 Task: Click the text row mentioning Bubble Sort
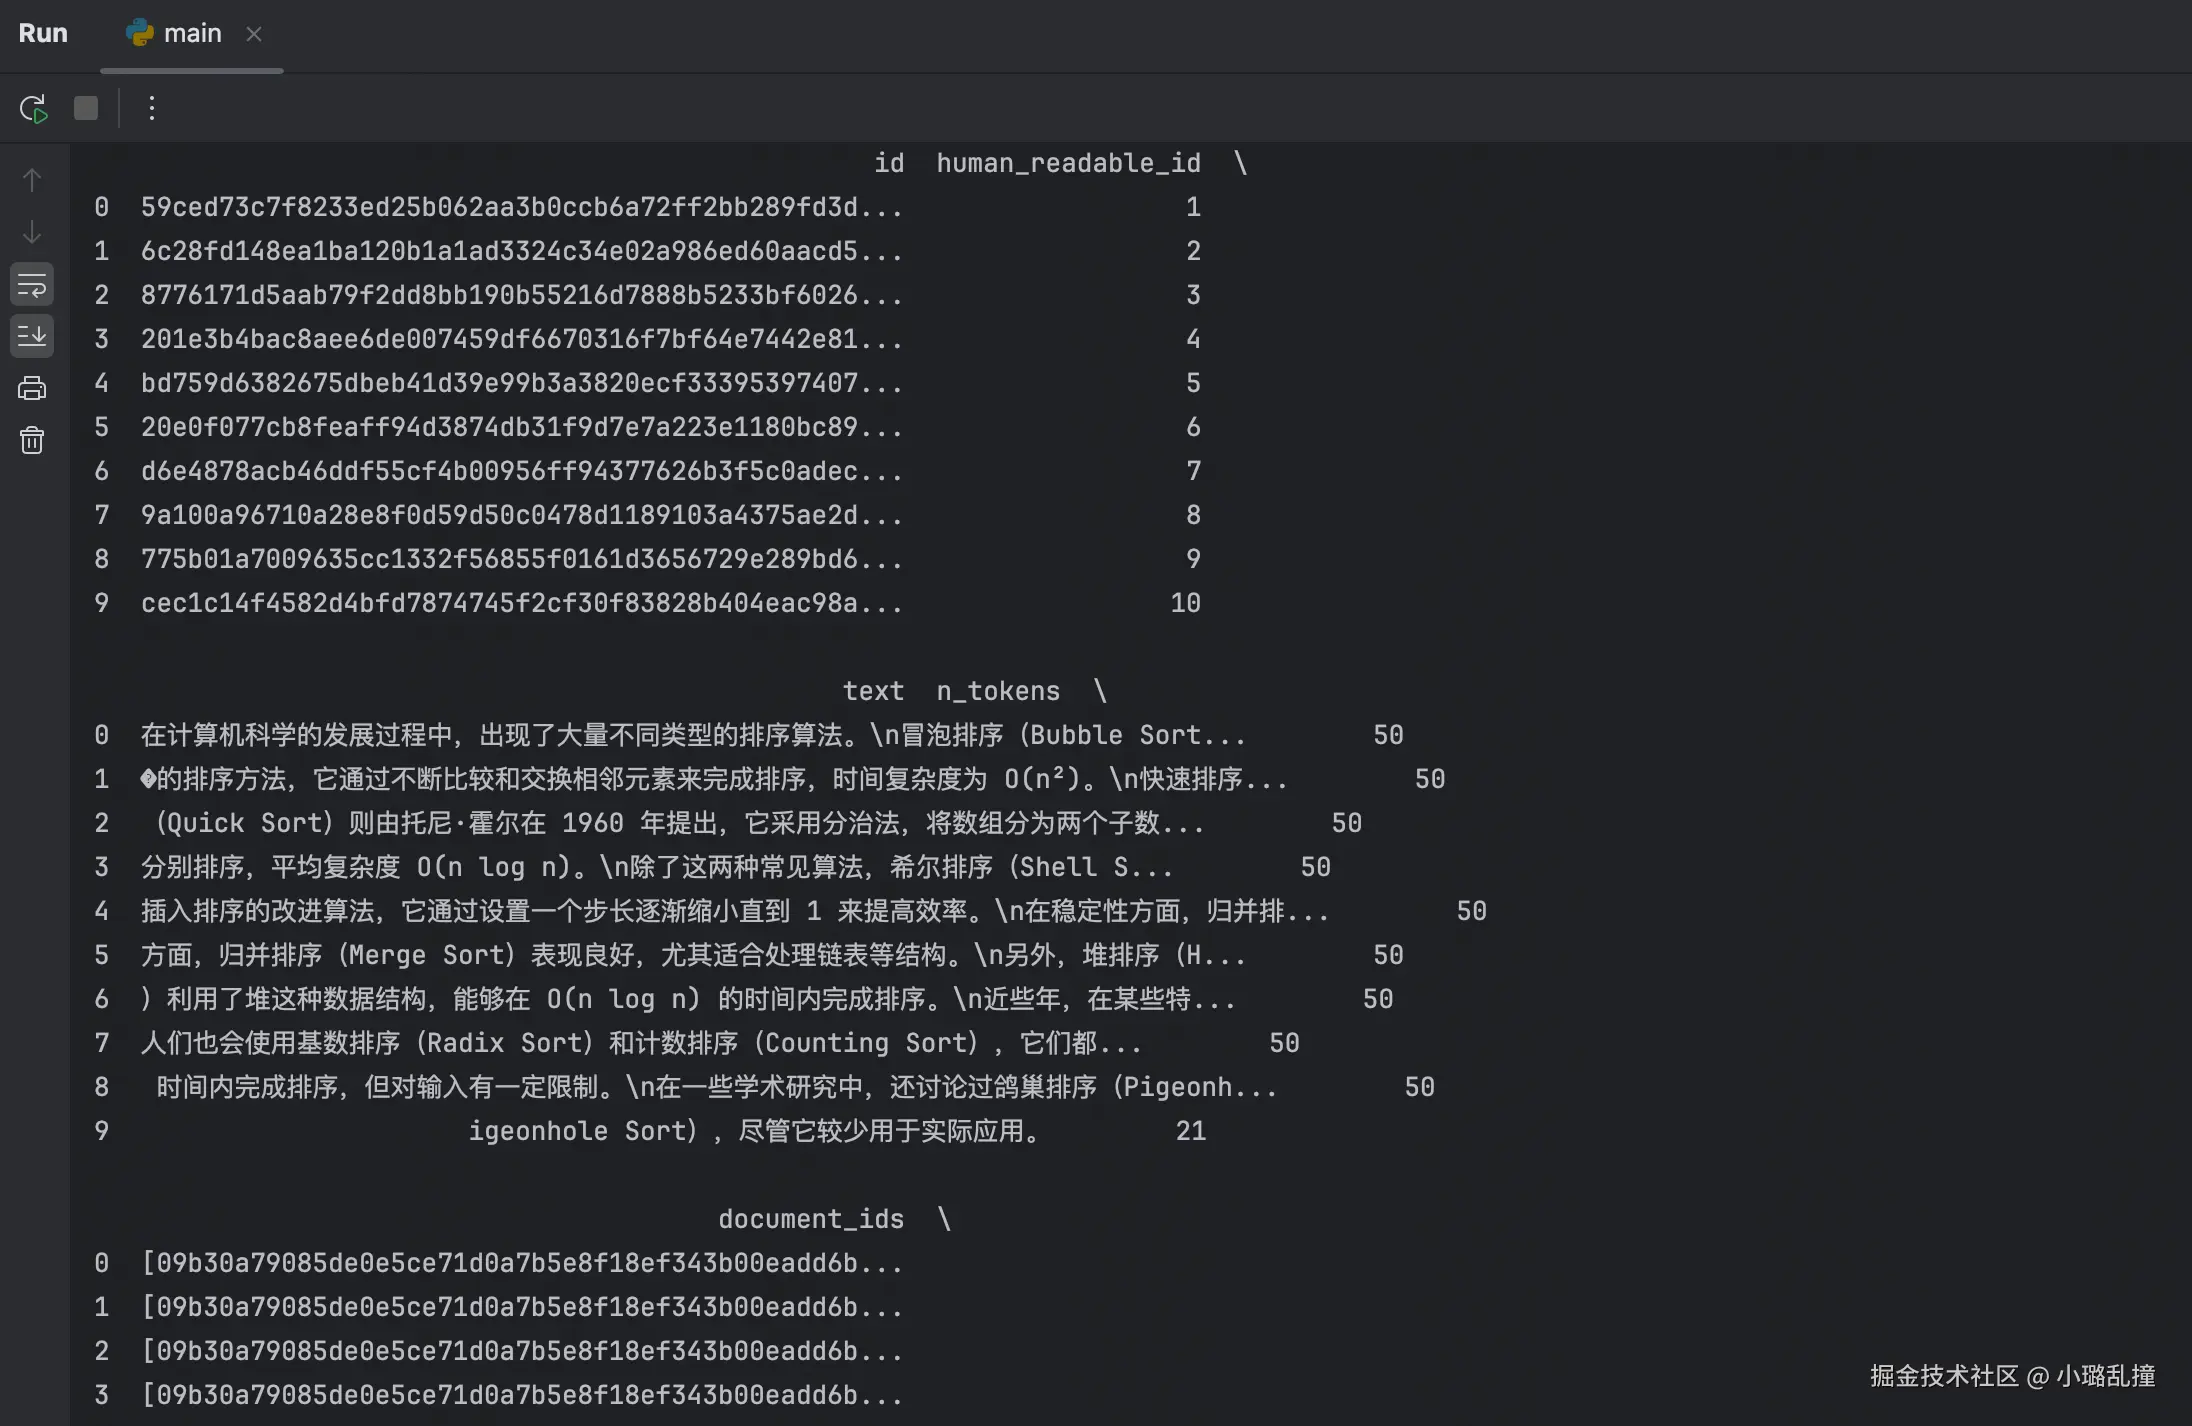click(x=692, y=735)
